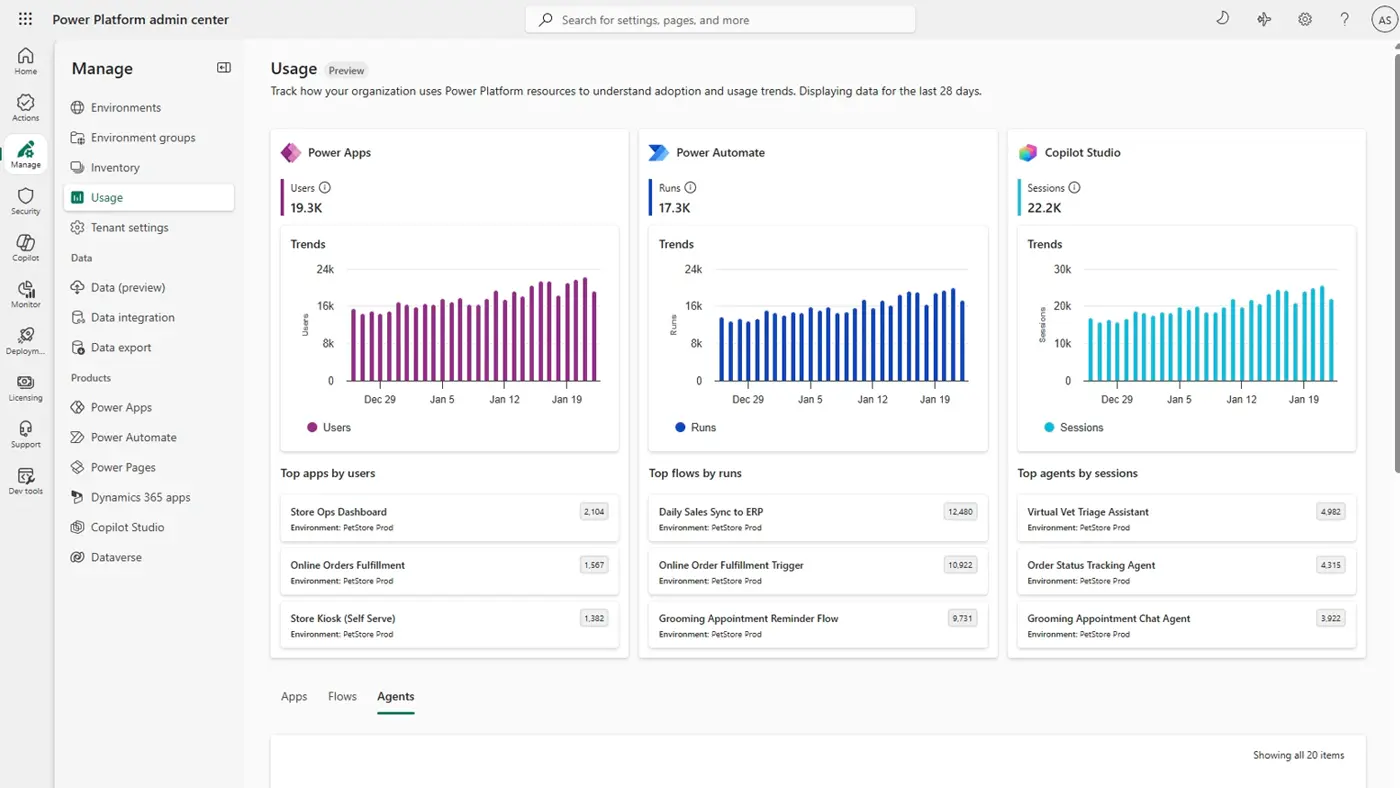Open the AS account avatar
Viewport: 1400px width, 788px height.
click(1385, 19)
